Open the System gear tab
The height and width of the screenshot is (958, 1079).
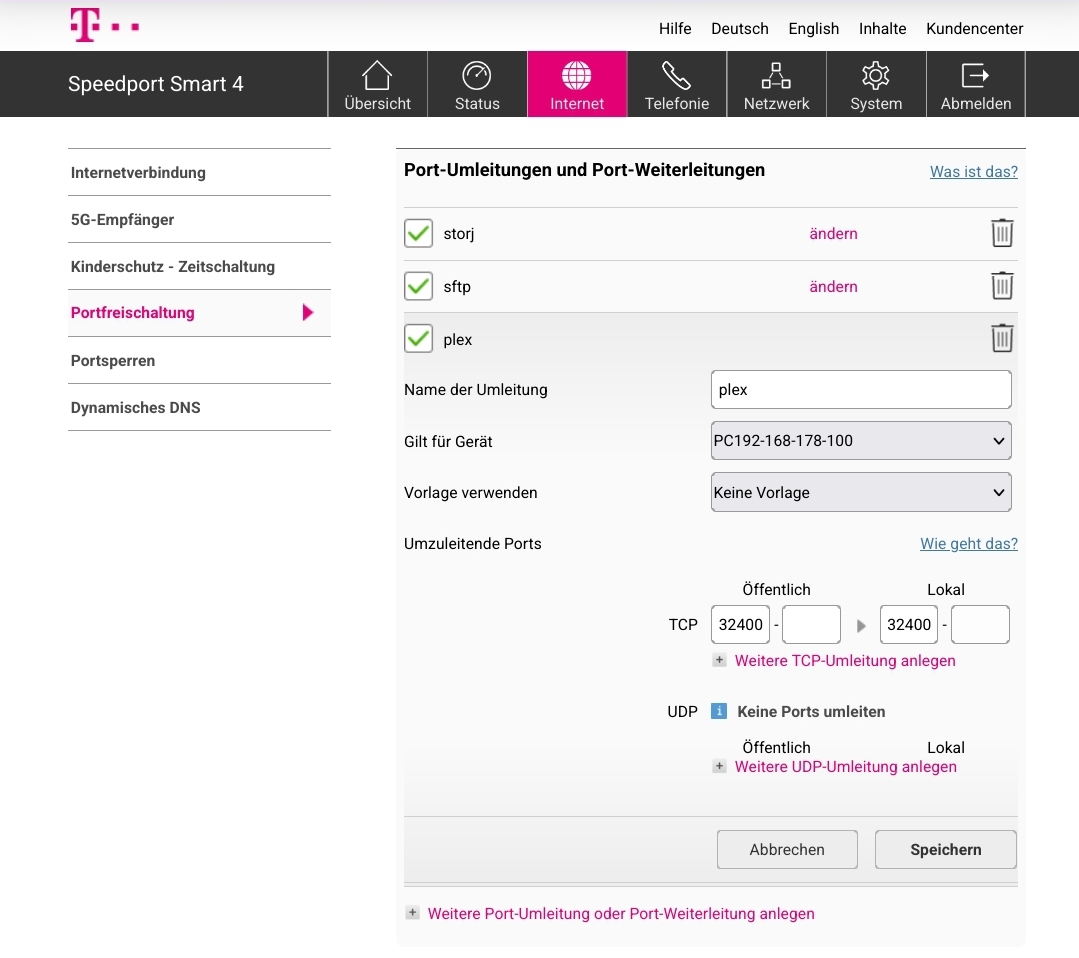tap(876, 84)
